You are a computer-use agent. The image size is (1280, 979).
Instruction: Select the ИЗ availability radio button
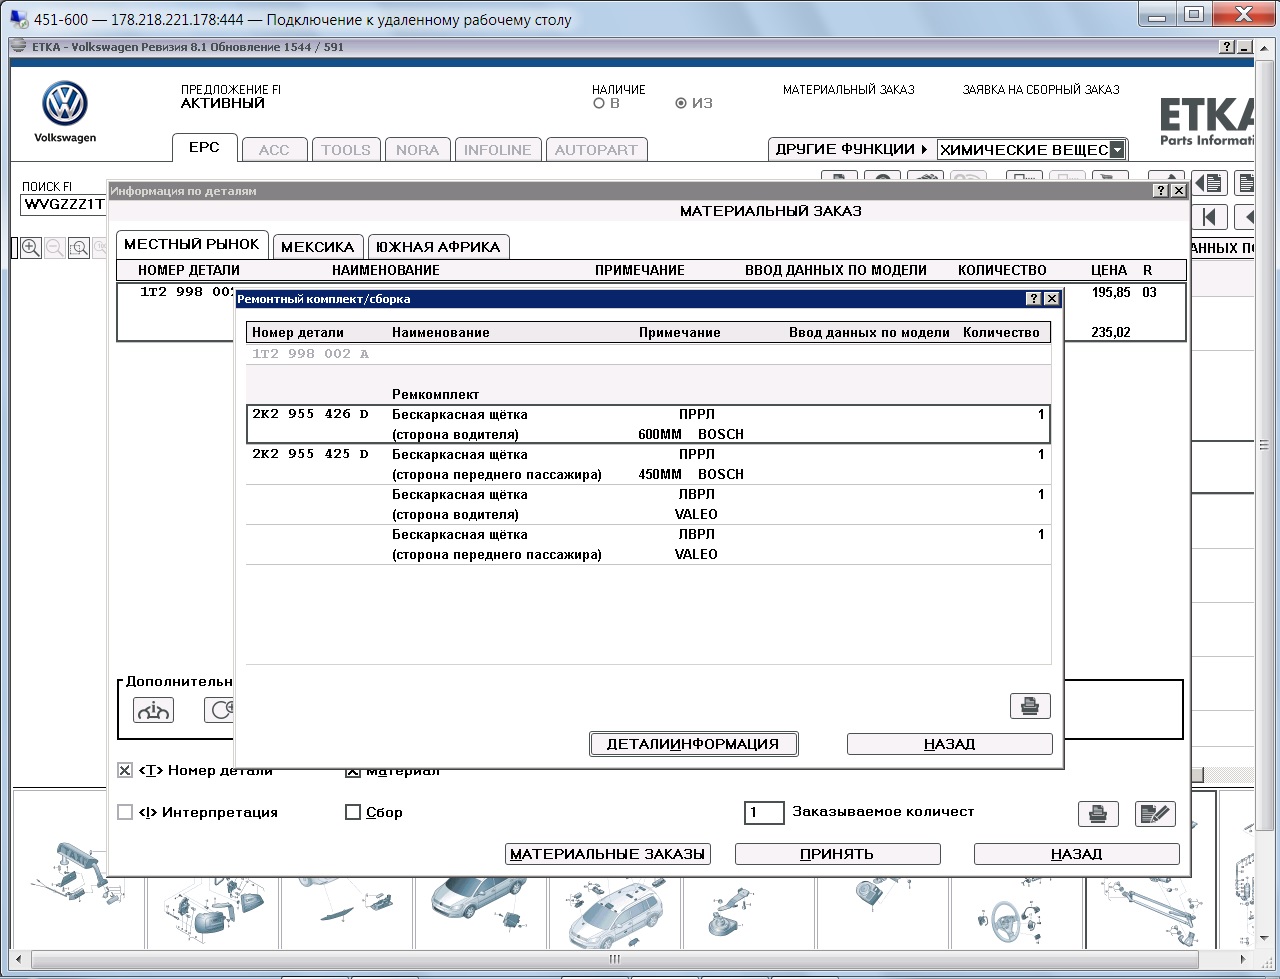pyautogui.click(x=681, y=103)
